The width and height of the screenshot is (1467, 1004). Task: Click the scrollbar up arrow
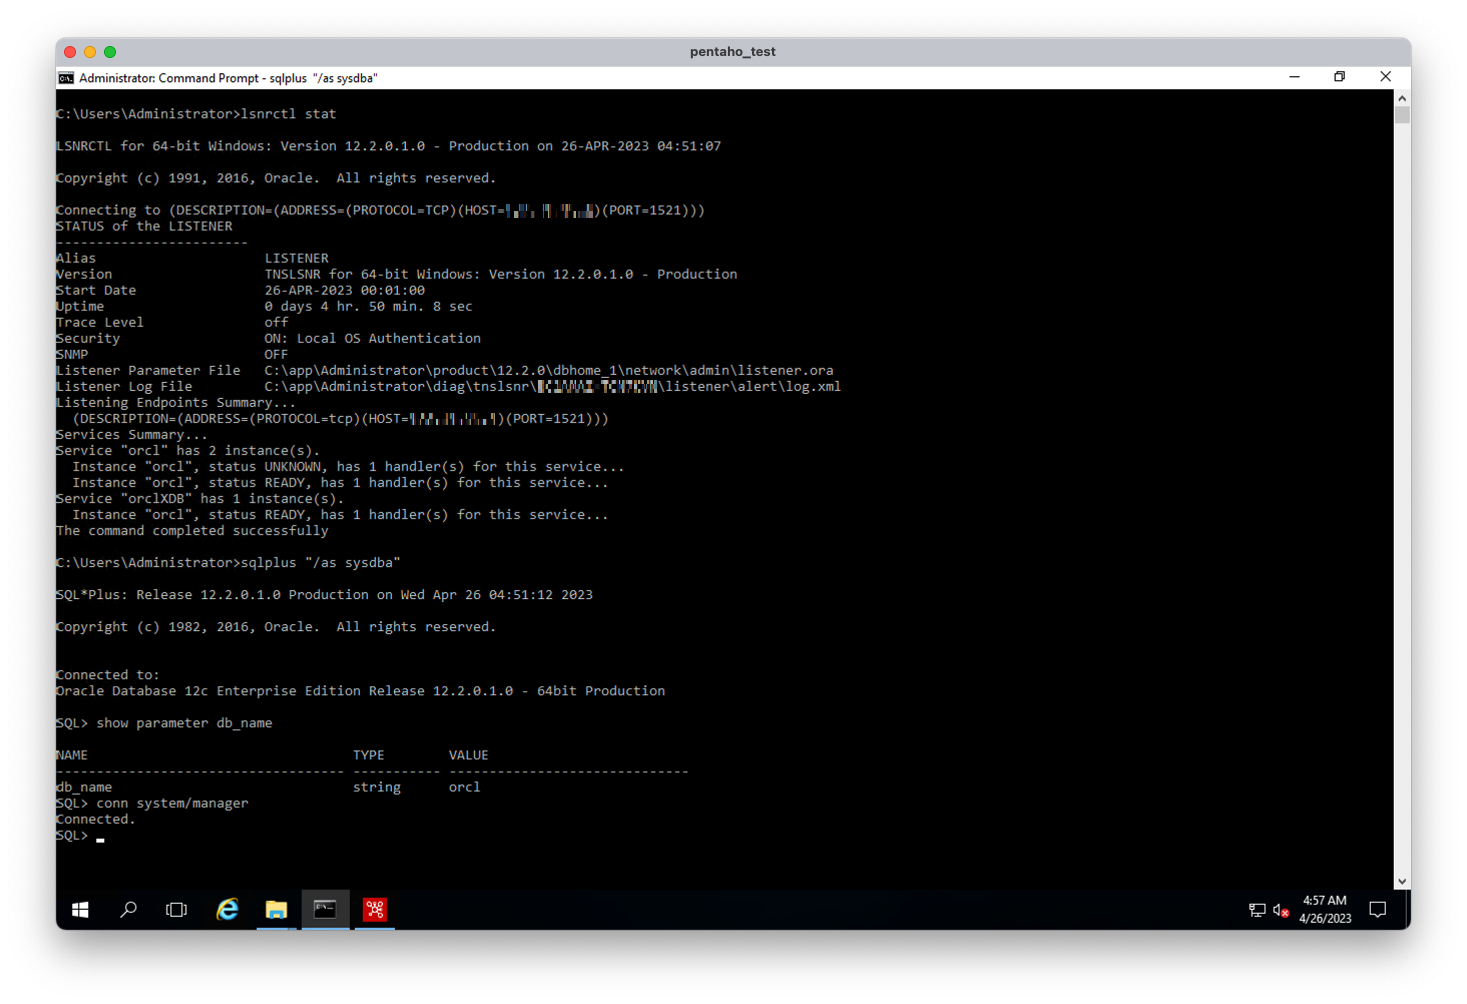click(x=1402, y=98)
